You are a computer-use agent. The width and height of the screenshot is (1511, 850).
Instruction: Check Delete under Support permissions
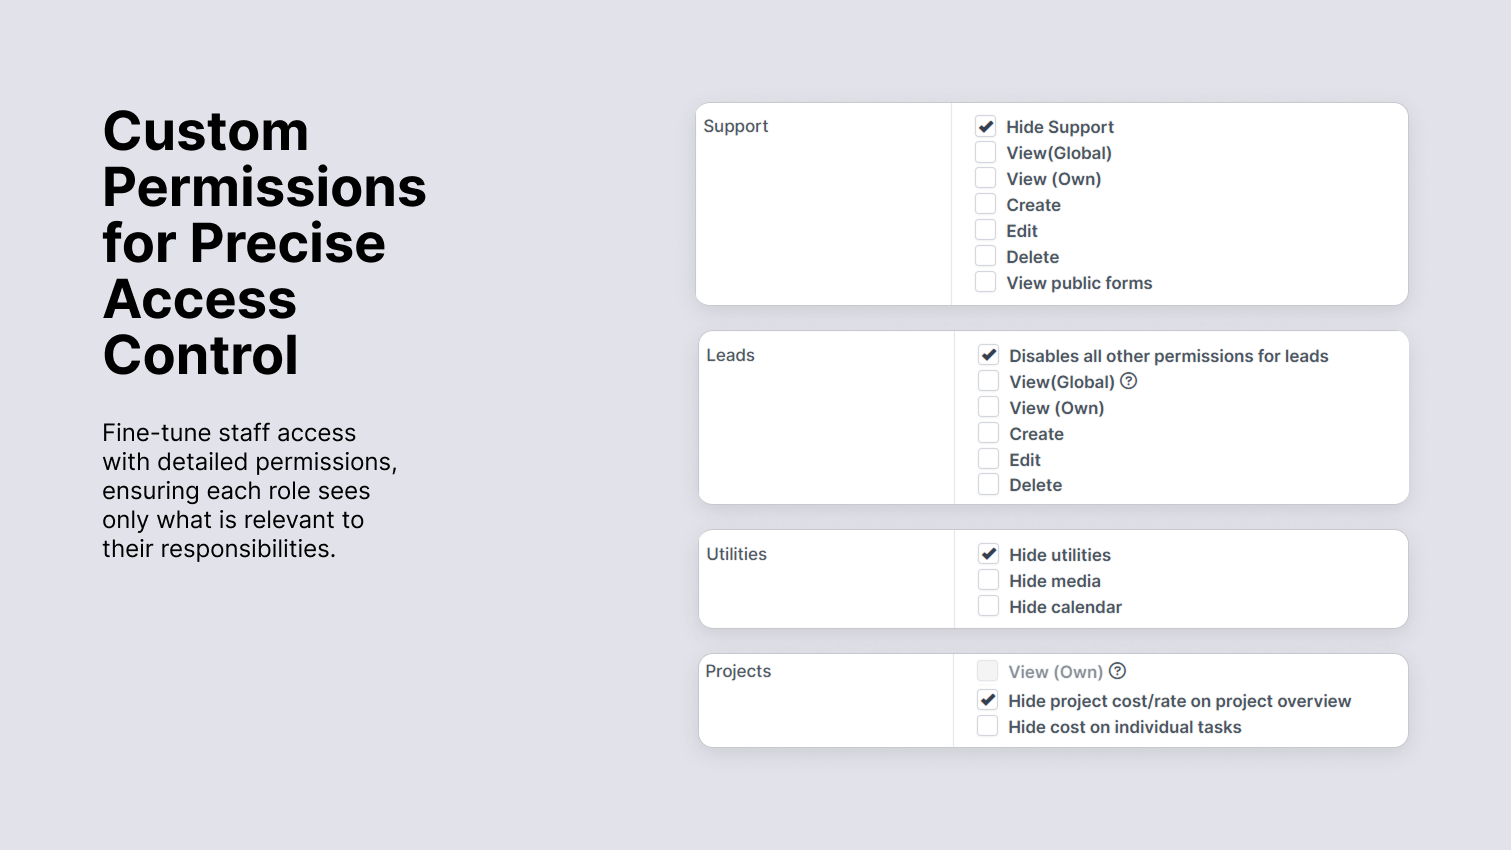[x=986, y=255]
